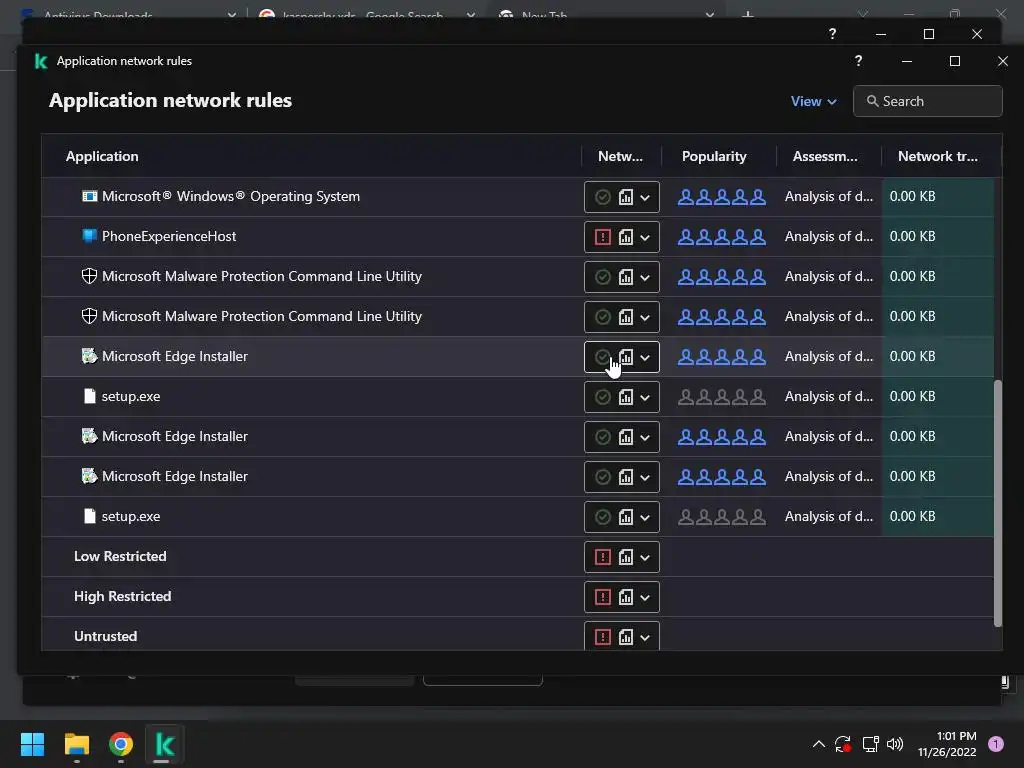Screen dimensions: 1024x768
Task: Sort by the Popularity column header
Action: (714, 156)
